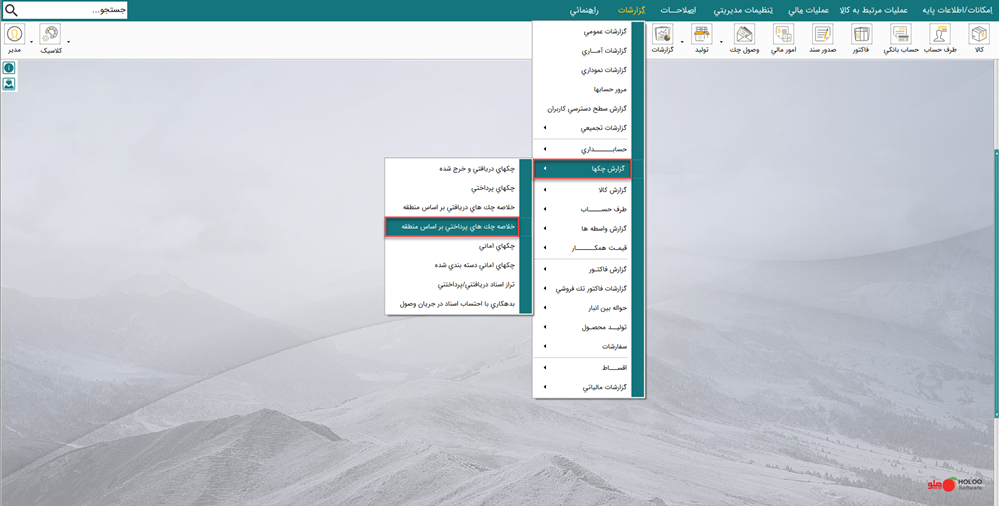Click the صدور سند document icon

coord(823,34)
